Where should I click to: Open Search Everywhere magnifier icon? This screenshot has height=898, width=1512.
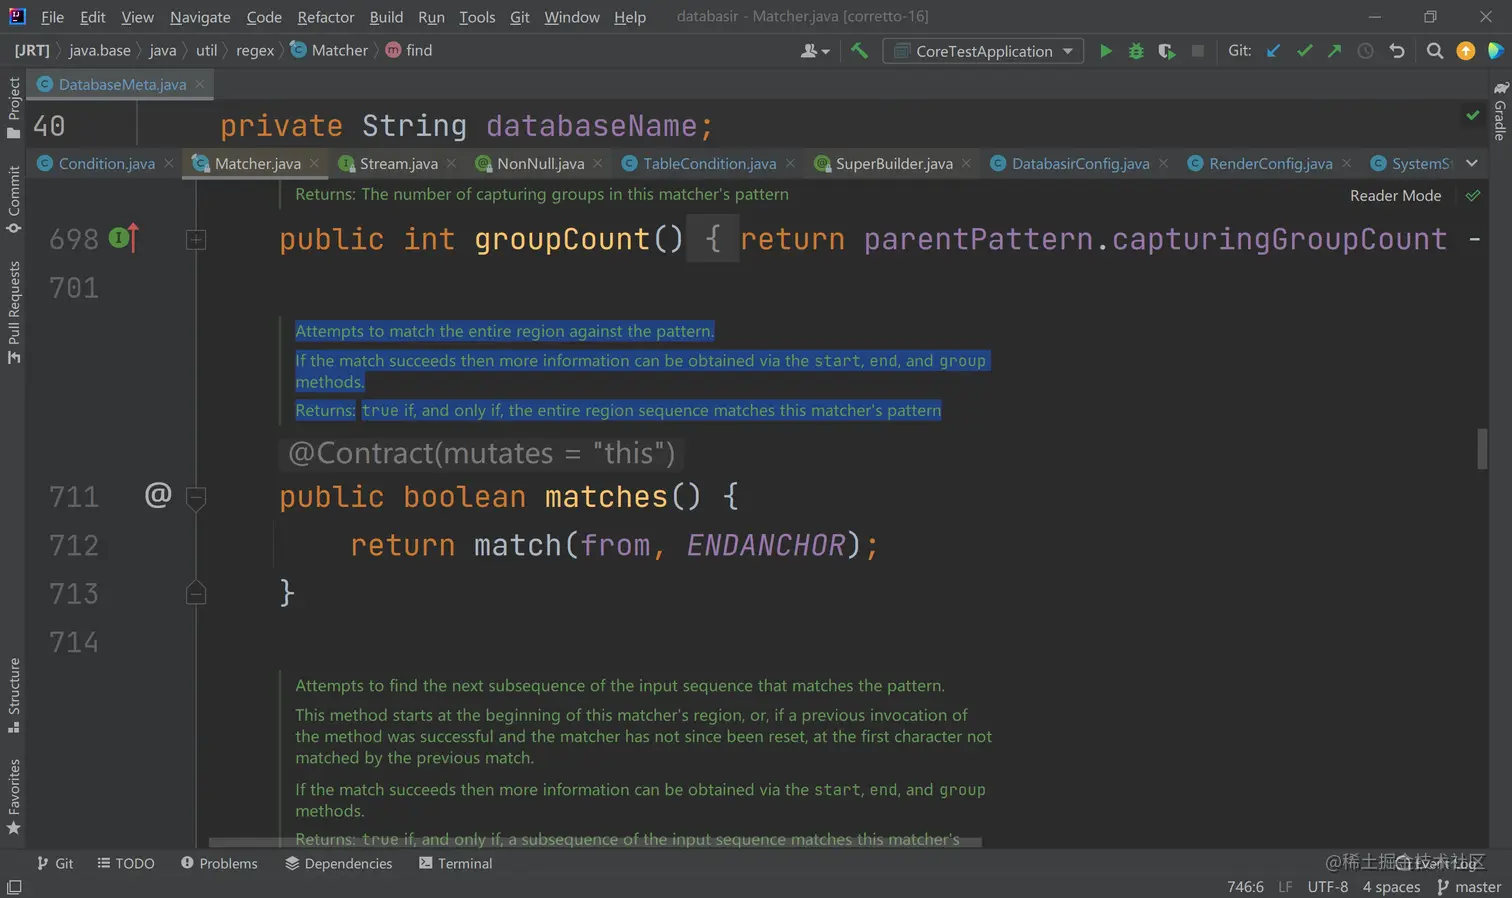click(1435, 51)
